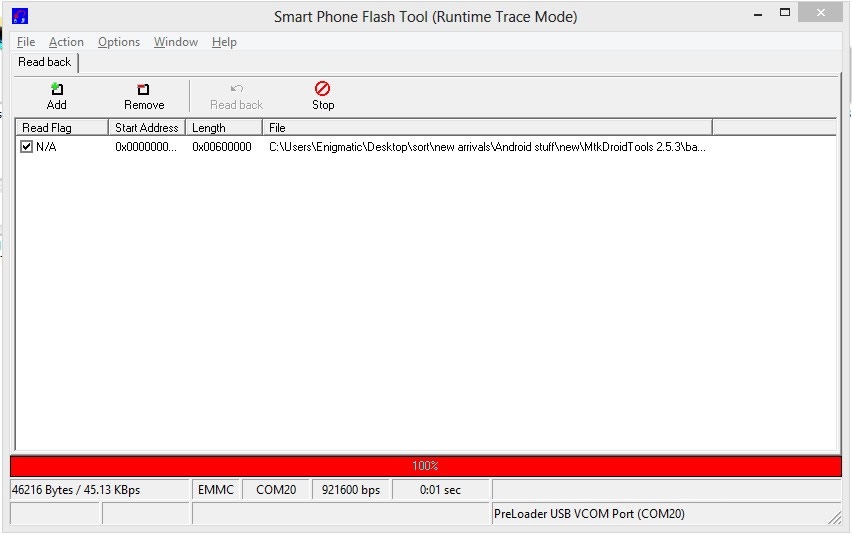This screenshot has width=852, height=534.
Task: Click the EMMC status field
Action: point(216,489)
